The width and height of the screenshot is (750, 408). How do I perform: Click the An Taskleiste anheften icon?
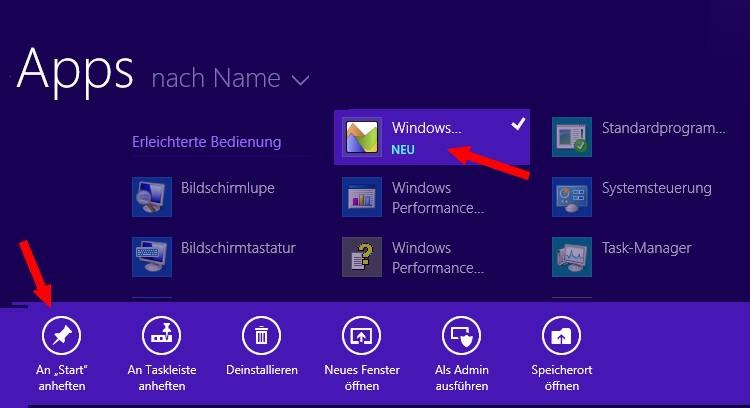[161, 336]
